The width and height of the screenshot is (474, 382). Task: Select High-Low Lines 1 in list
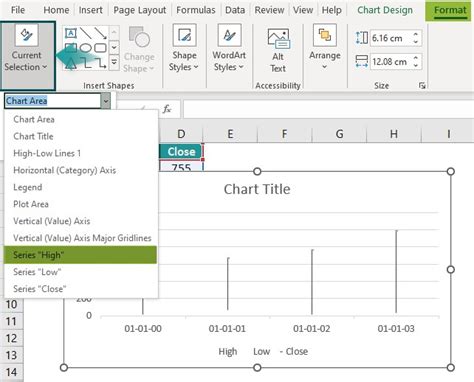tap(81, 153)
